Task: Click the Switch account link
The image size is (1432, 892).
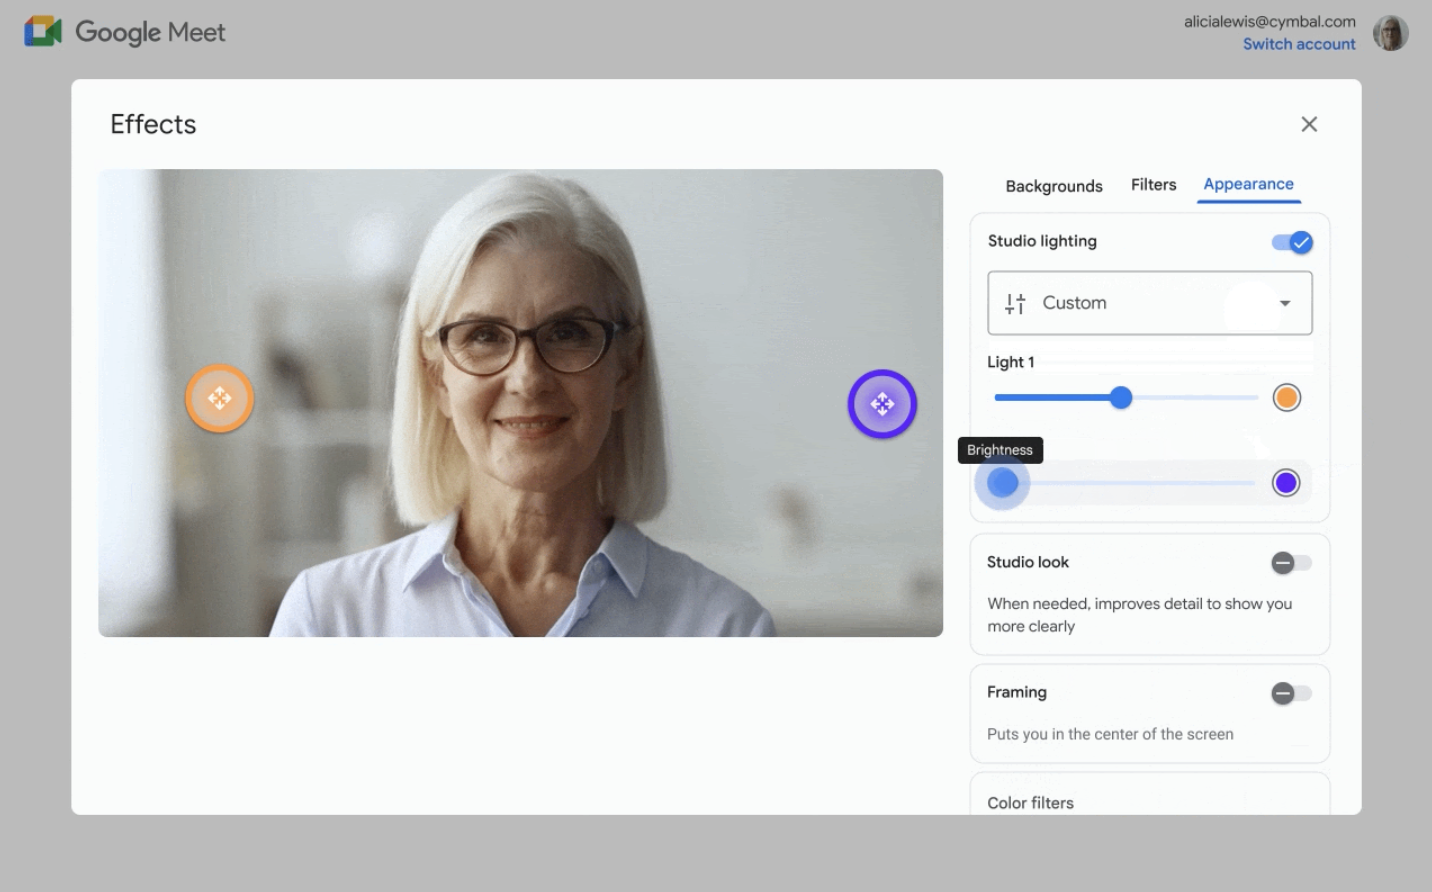Action: pos(1299,44)
